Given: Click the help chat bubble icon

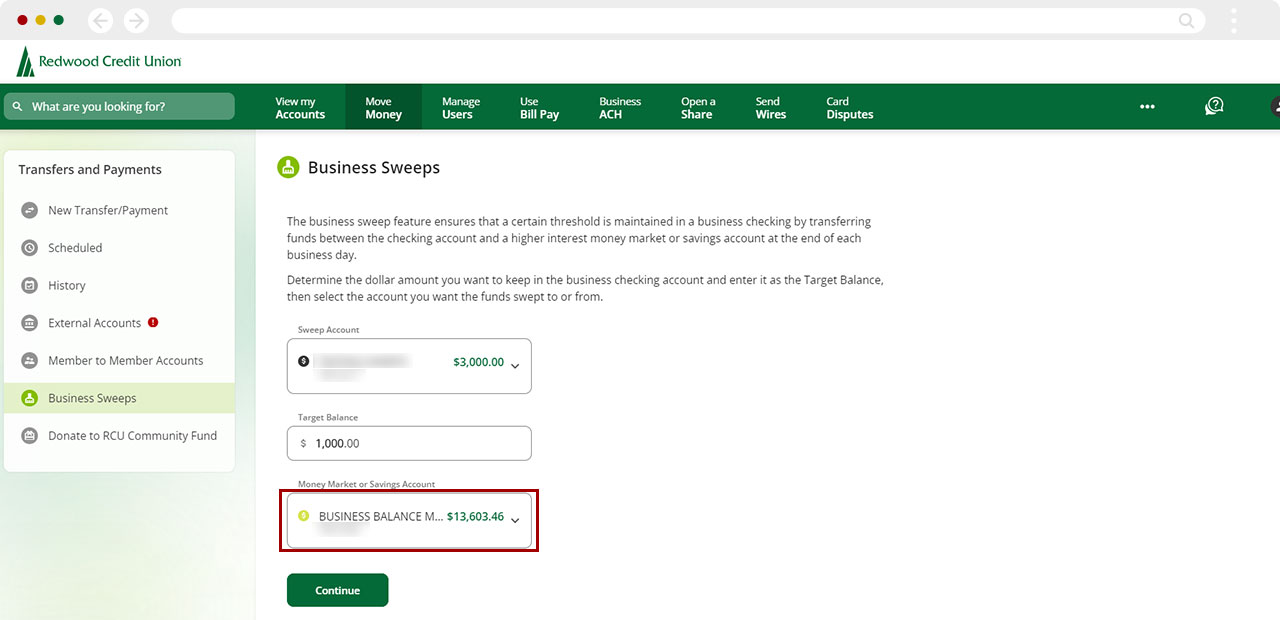Looking at the screenshot, I should tap(1214, 107).
